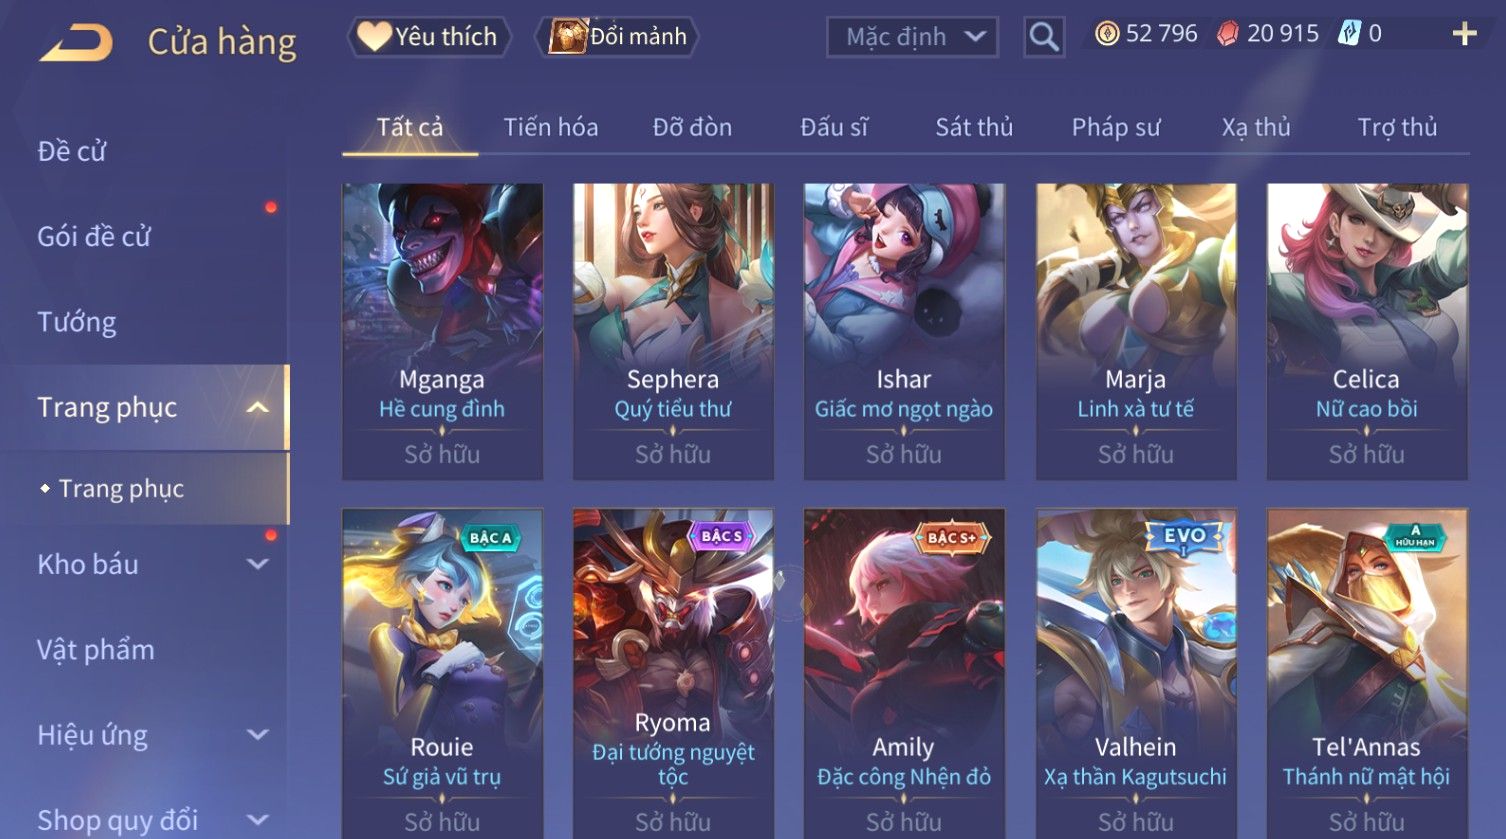Click the red ruby currency icon
The image size is (1506, 839).
pos(1227,34)
